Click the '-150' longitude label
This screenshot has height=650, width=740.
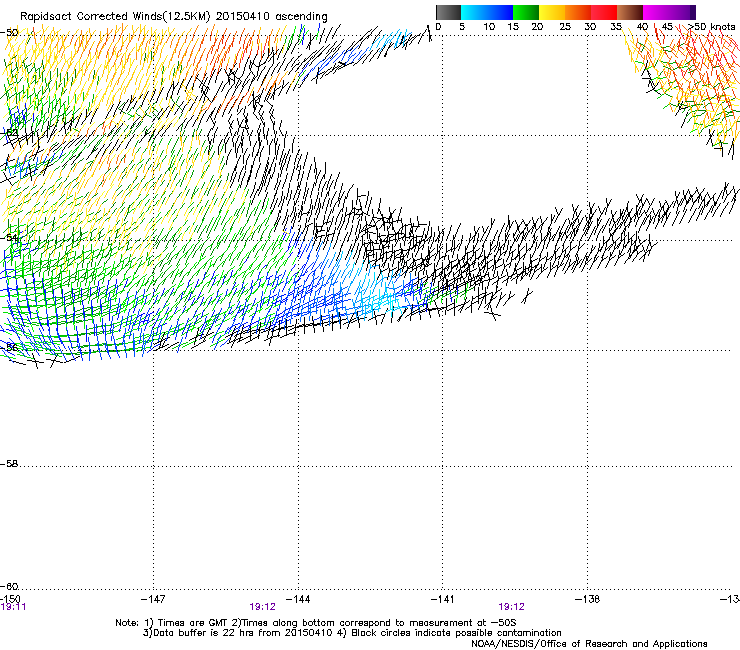click(10, 599)
